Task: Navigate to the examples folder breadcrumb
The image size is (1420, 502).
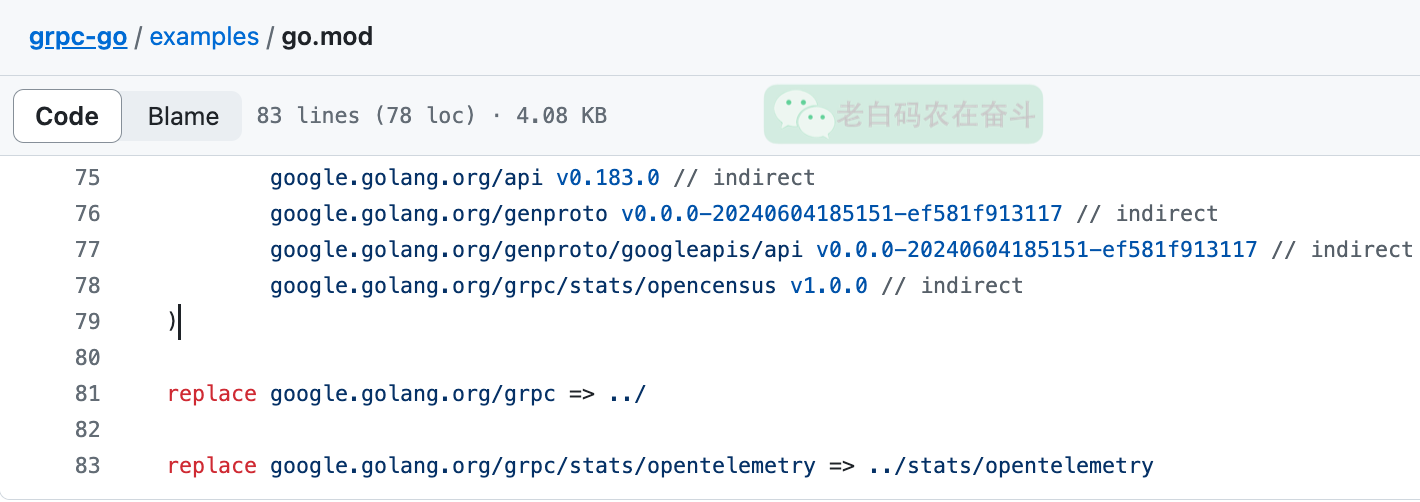Action: (x=204, y=37)
